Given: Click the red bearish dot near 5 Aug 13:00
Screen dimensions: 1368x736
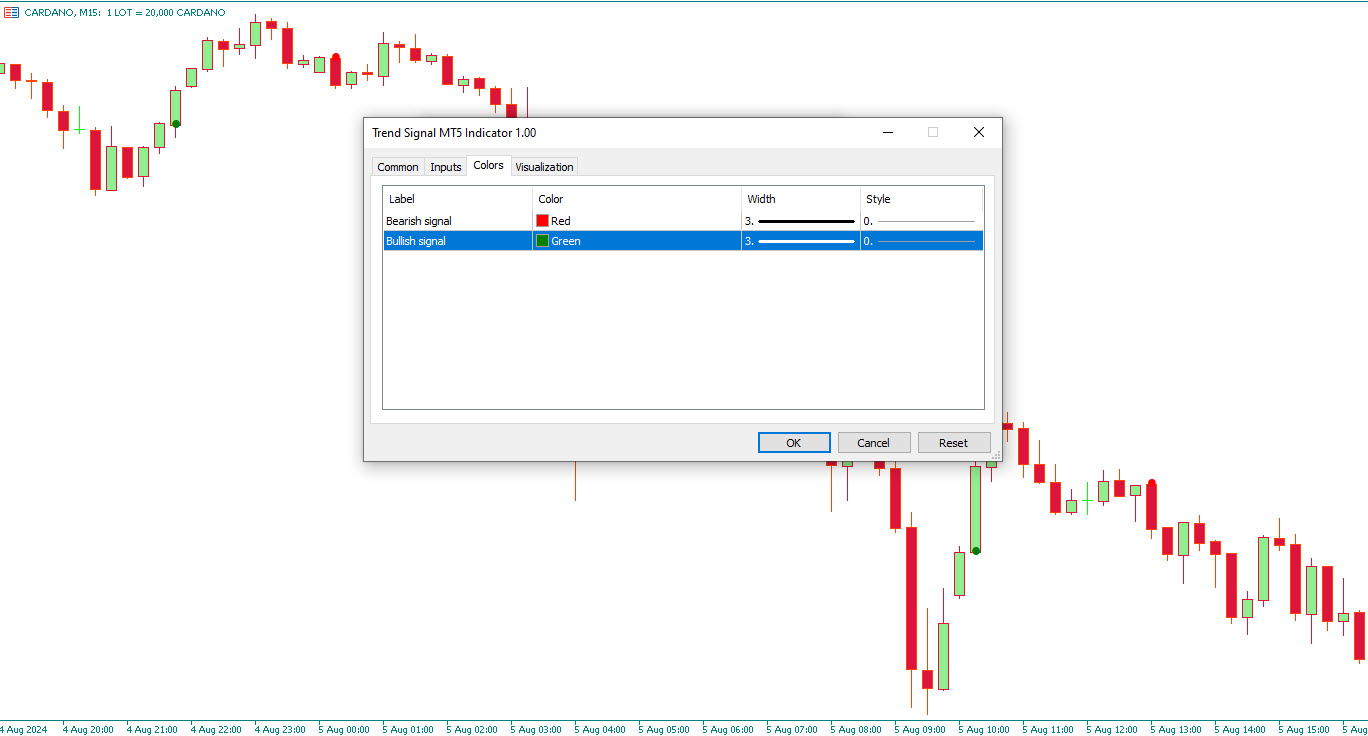Looking at the screenshot, I should (1152, 484).
